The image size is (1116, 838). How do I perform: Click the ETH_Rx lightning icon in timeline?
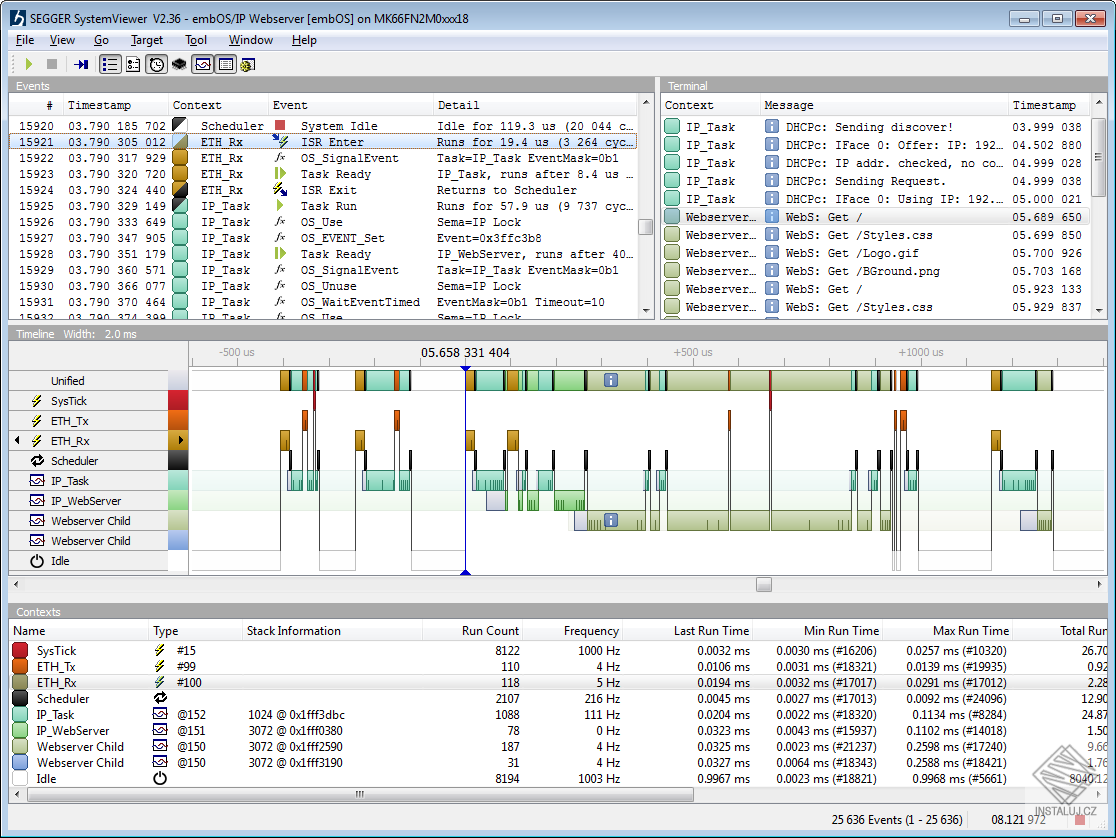(x=36, y=441)
